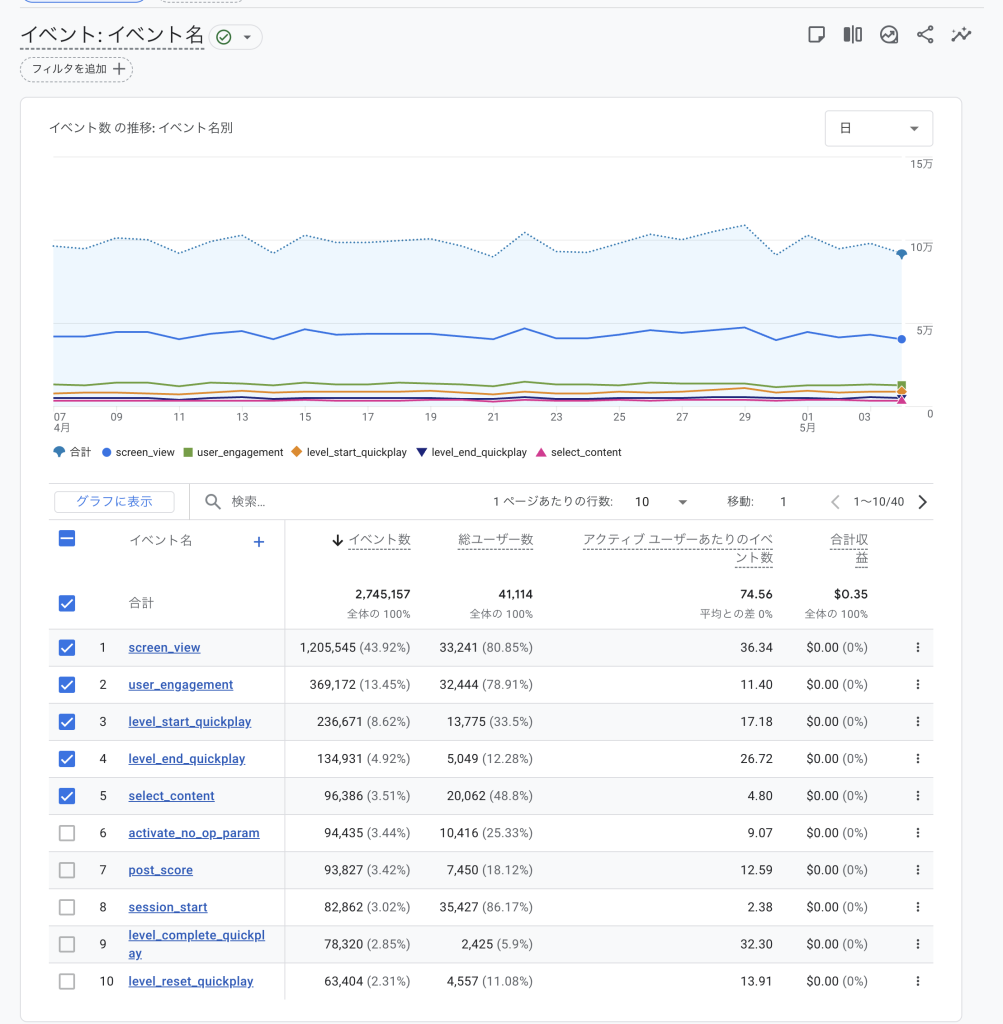Open the report notes icon in header
Viewport: 1003px width, 1024px height.
tap(816, 35)
